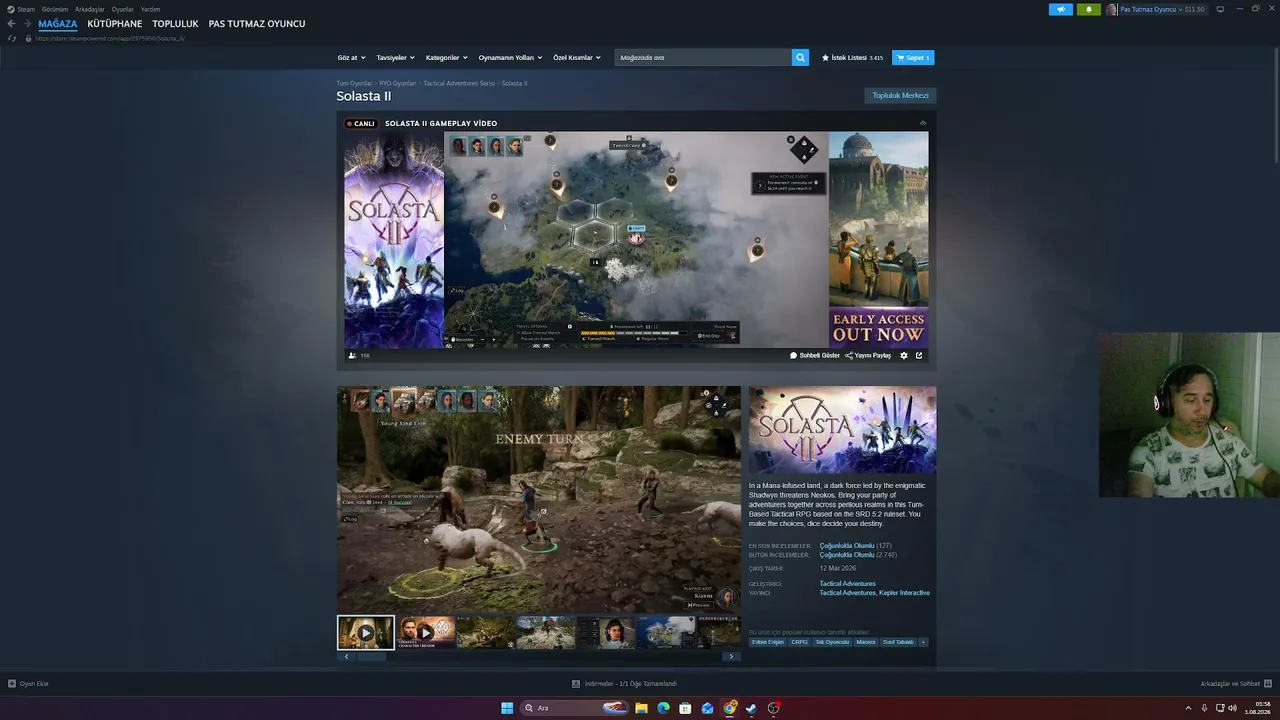Open developer Tactical Adventures link
This screenshot has height=720, width=1280.
pyautogui.click(x=847, y=584)
